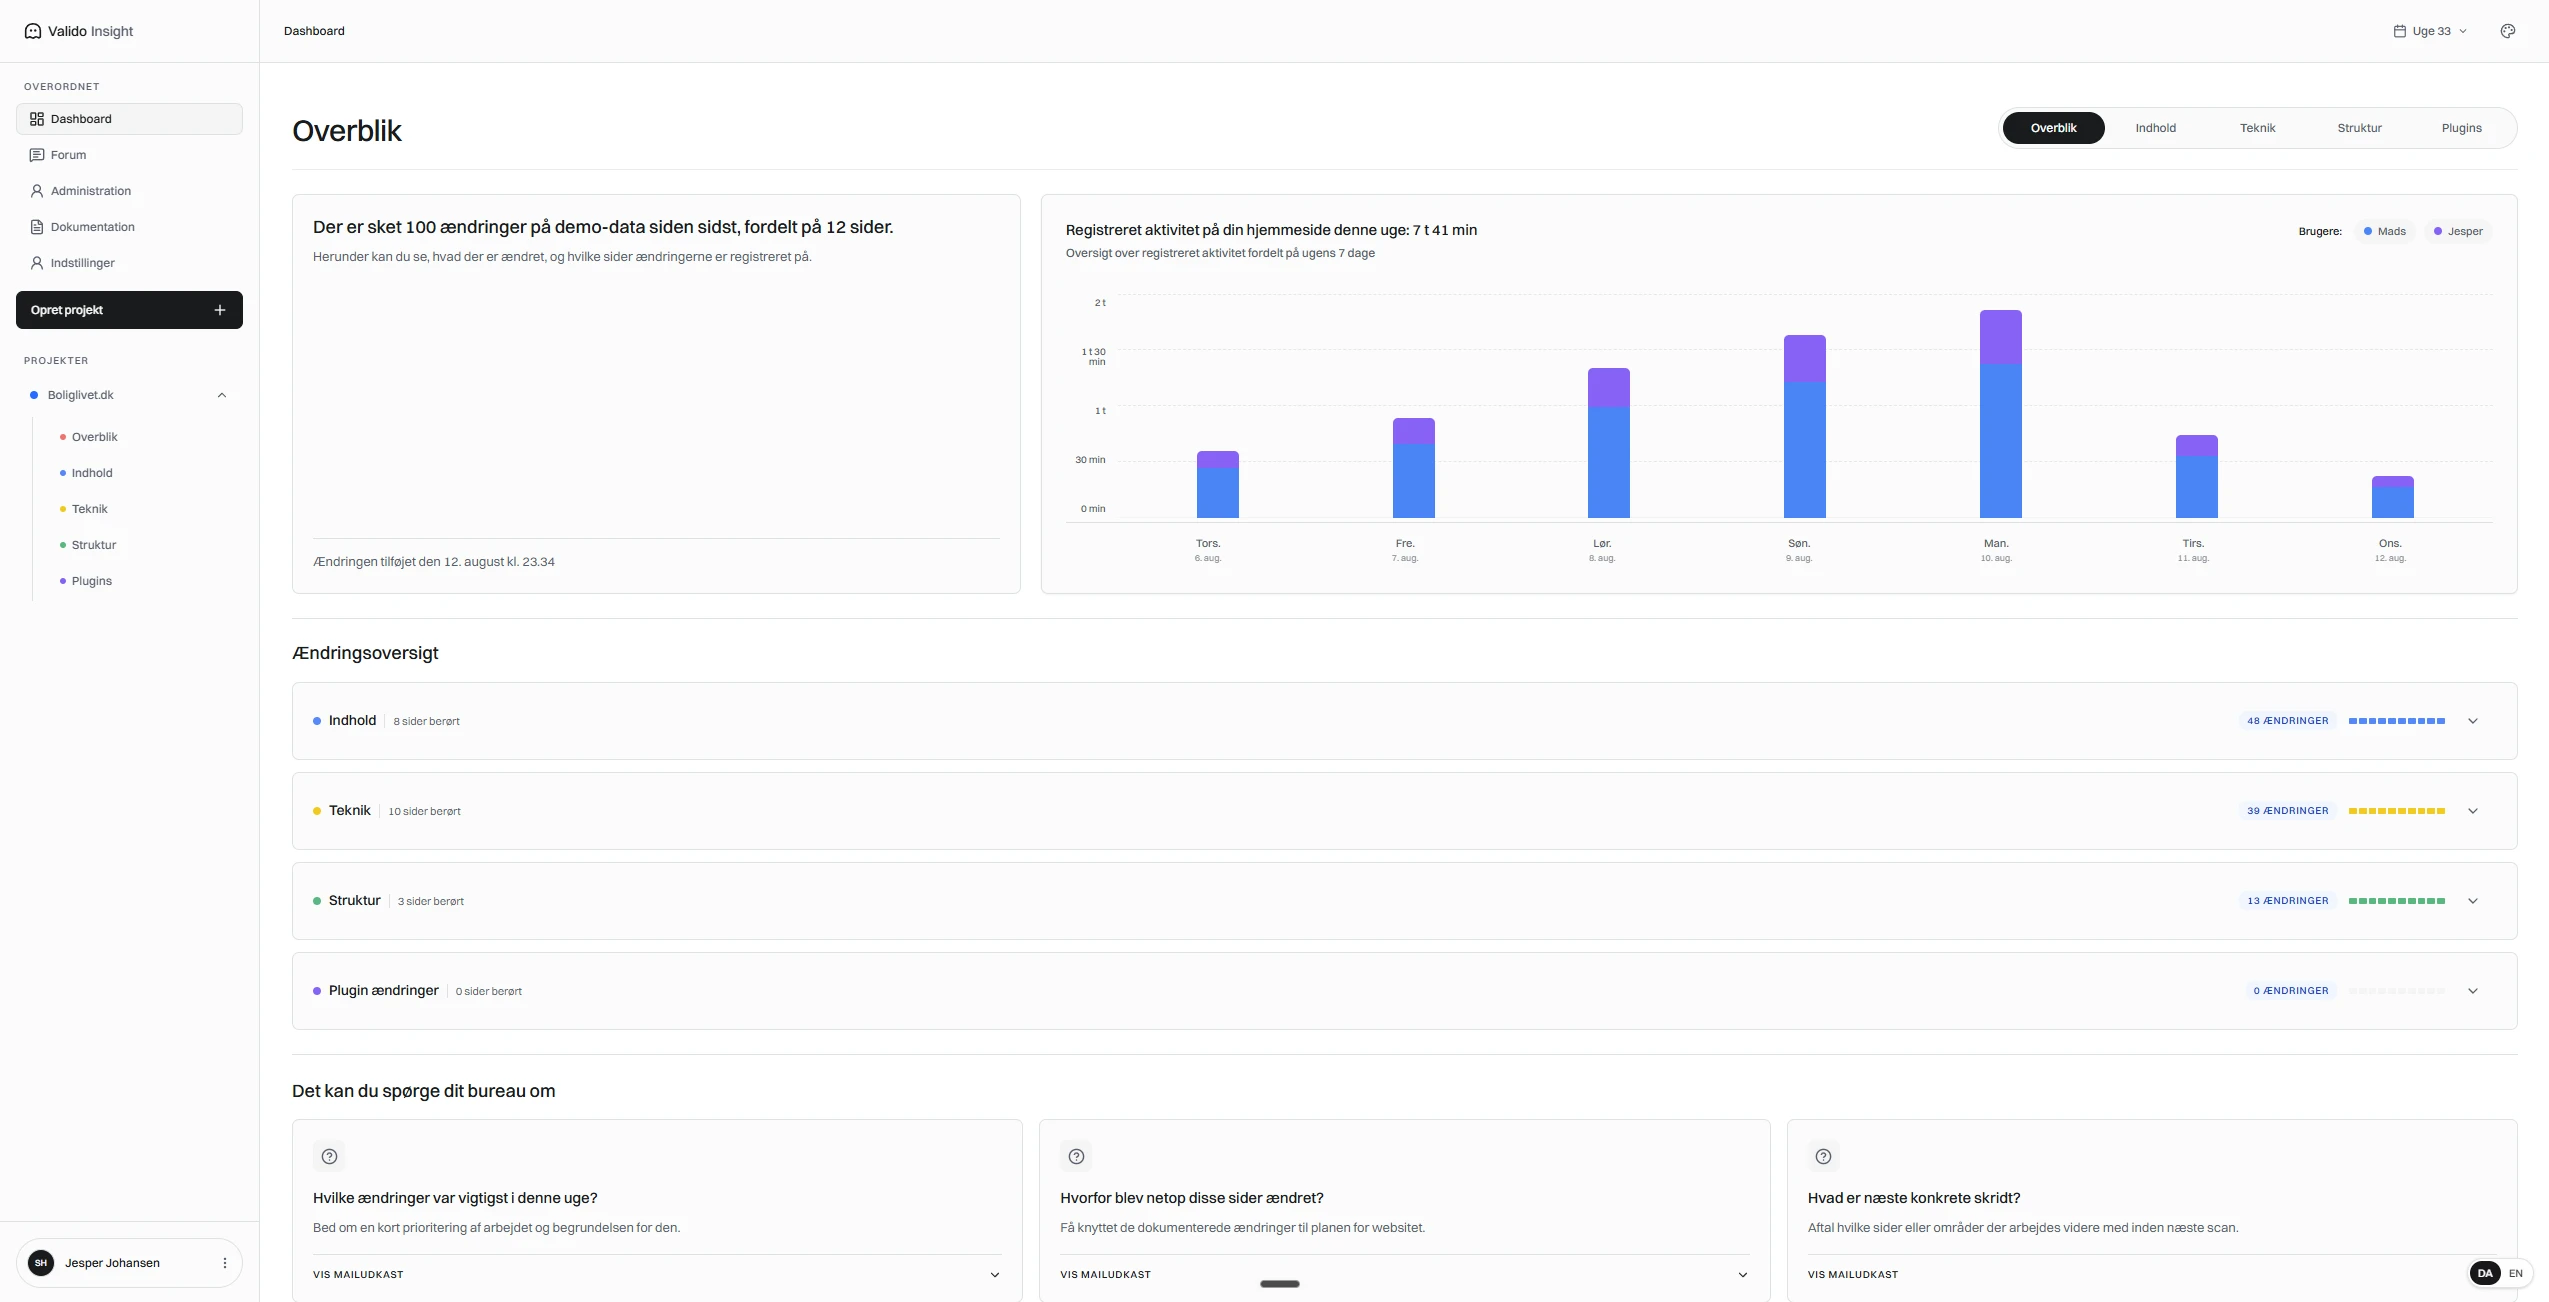Switch language to EN

[x=2515, y=1273]
